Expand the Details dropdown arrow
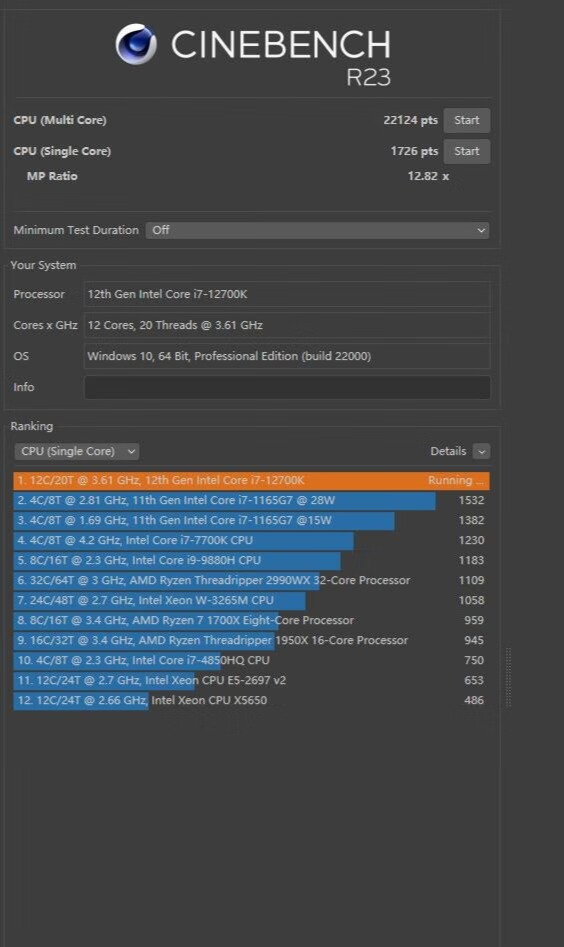Image resolution: width=564 pixels, height=947 pixels. [x=481, y=451]
